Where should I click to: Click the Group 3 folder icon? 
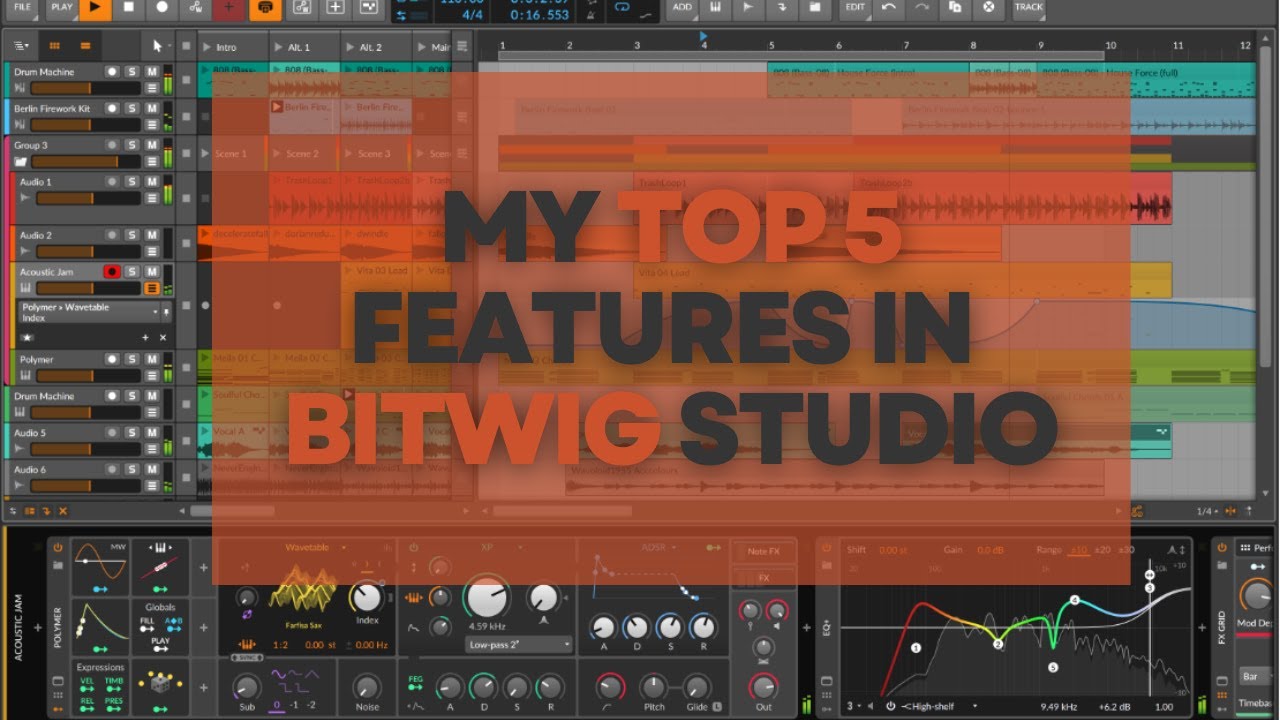20,161
